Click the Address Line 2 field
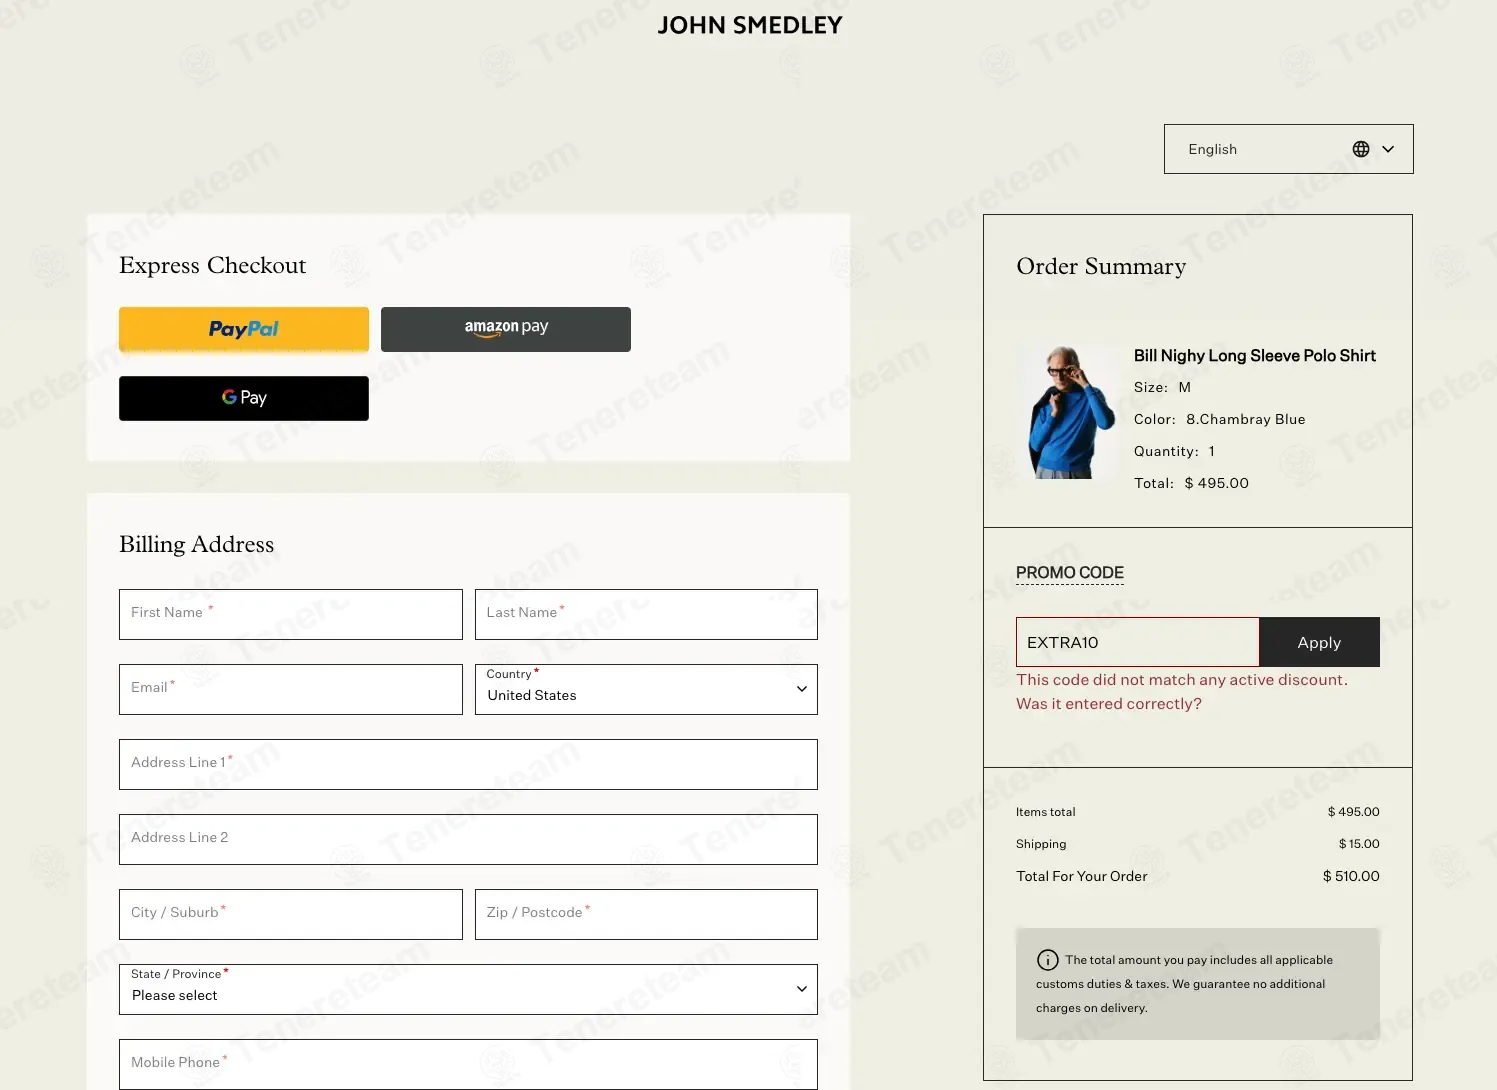Screen dimensions: 1497x1090 468,839
